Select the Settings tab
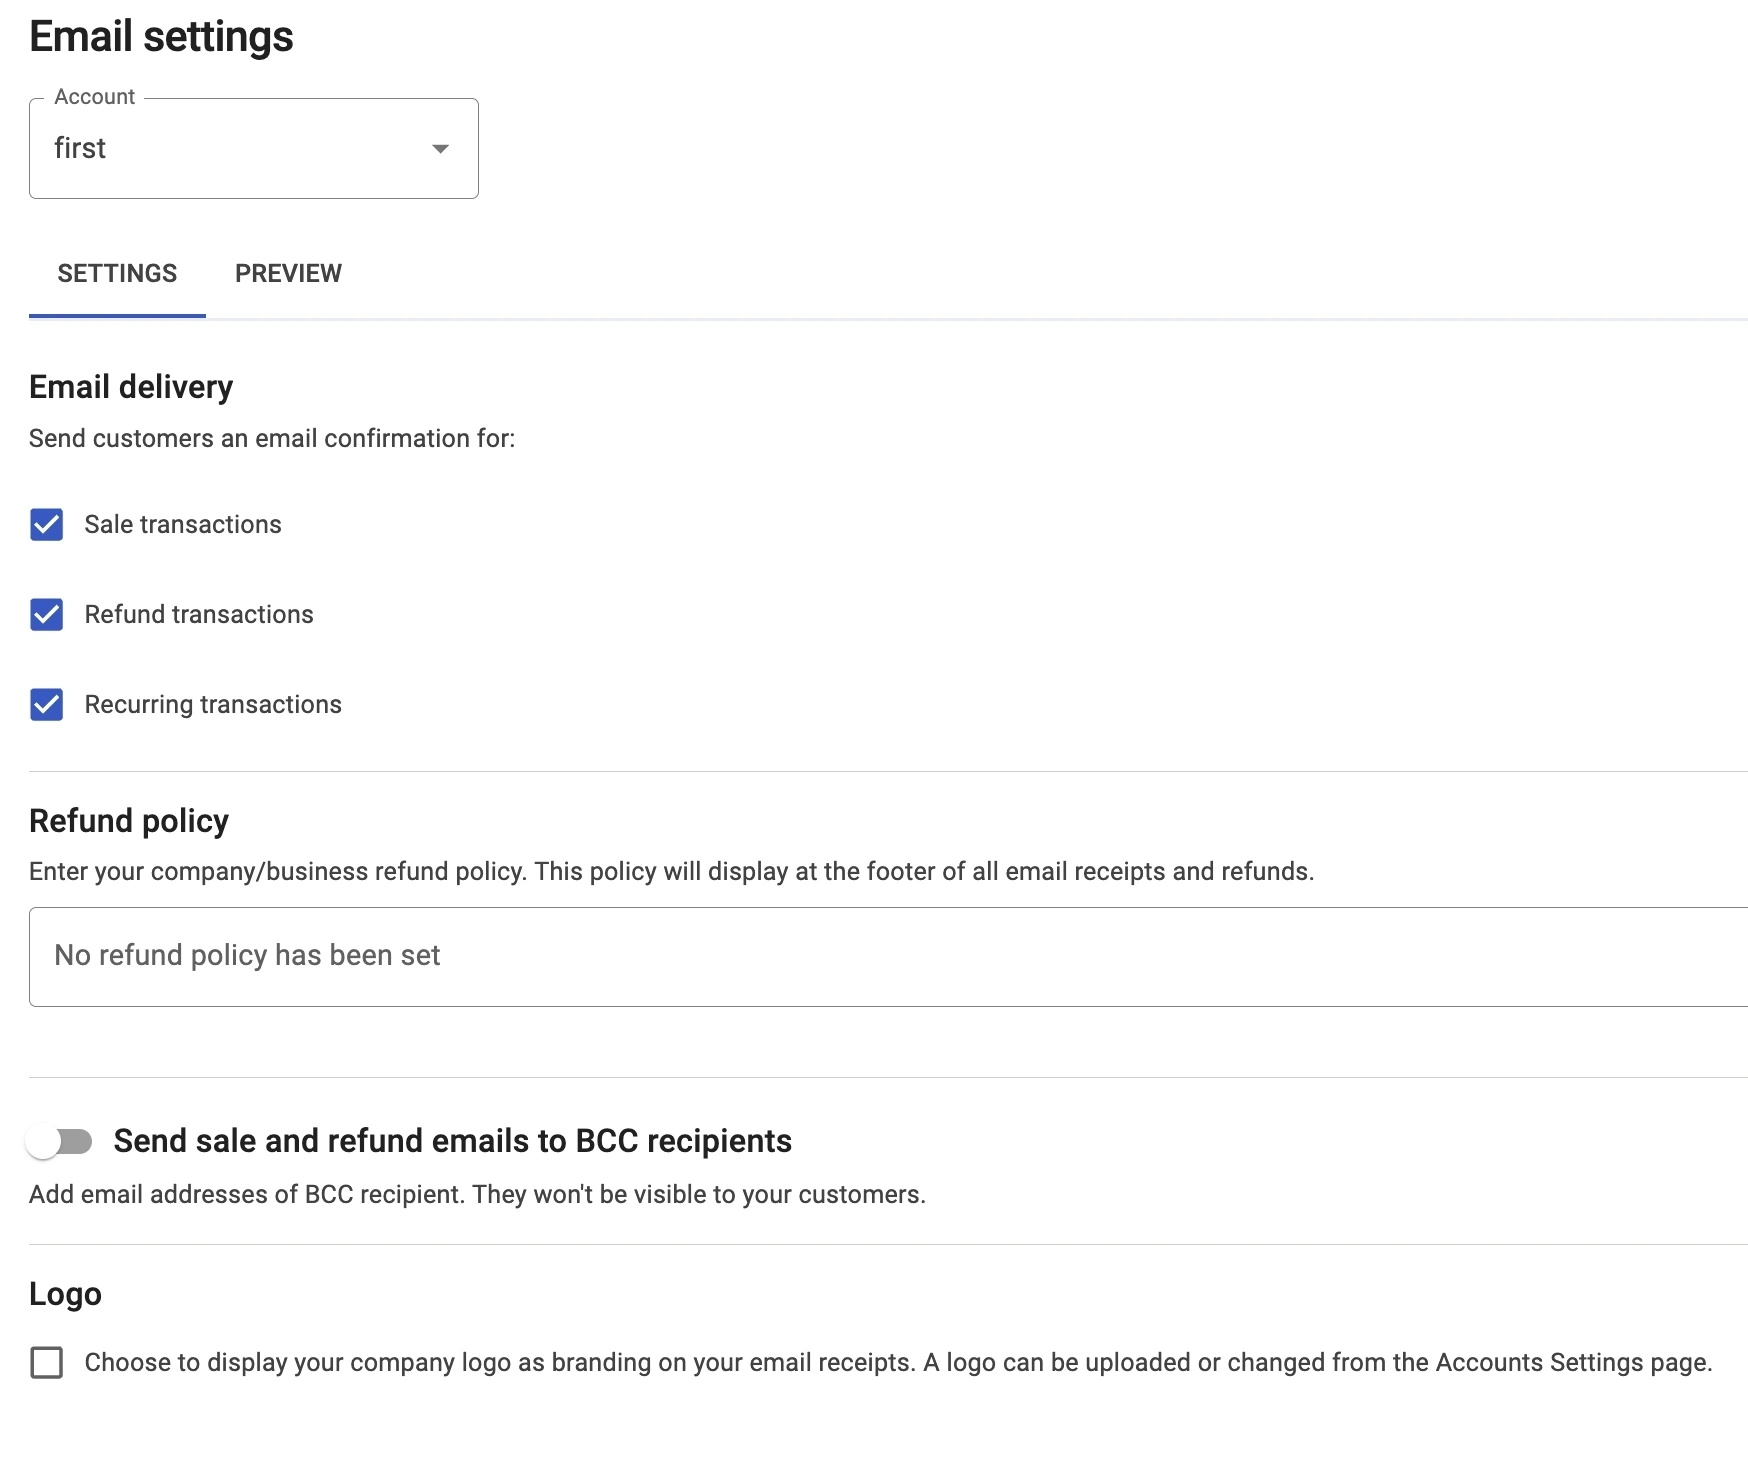Screen dimensions: 1748x1470 tap(117, 273)
